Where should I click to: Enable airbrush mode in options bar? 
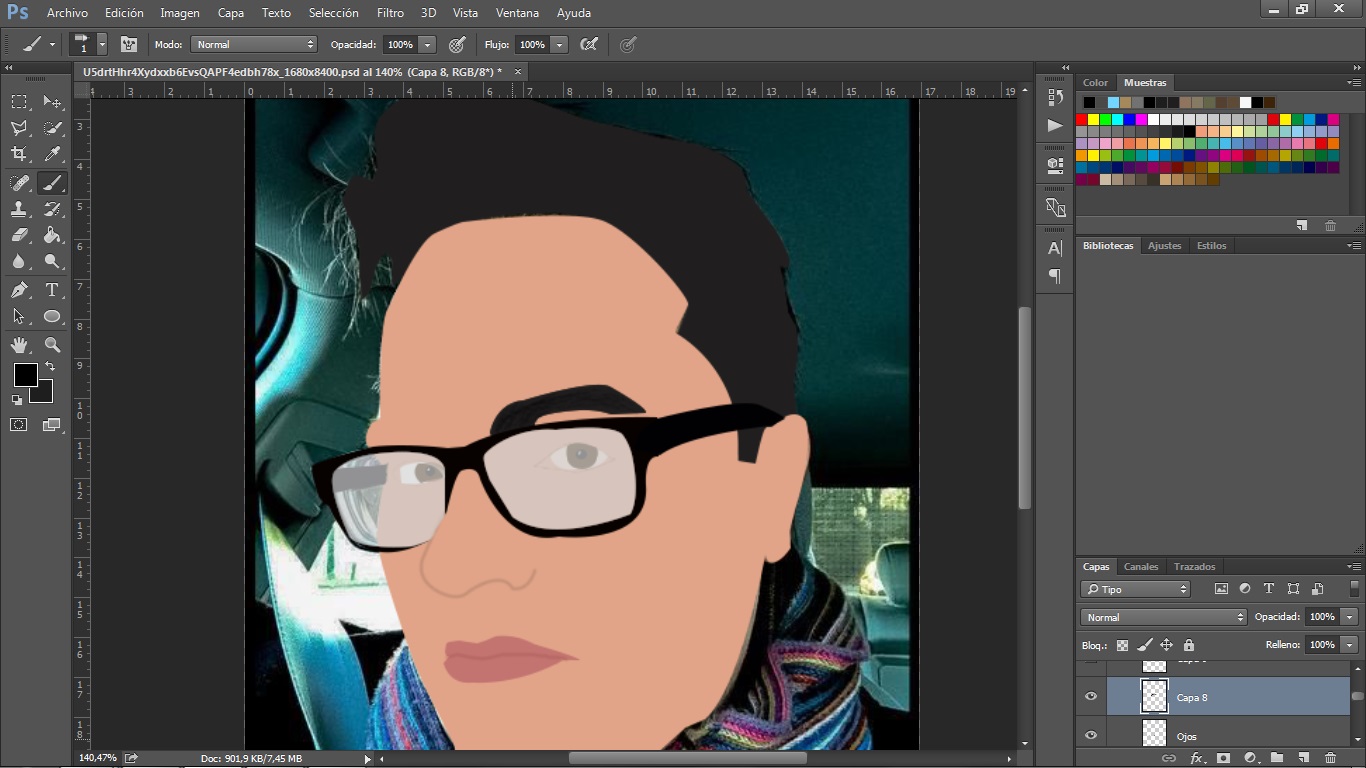click(x=589, y=44)
